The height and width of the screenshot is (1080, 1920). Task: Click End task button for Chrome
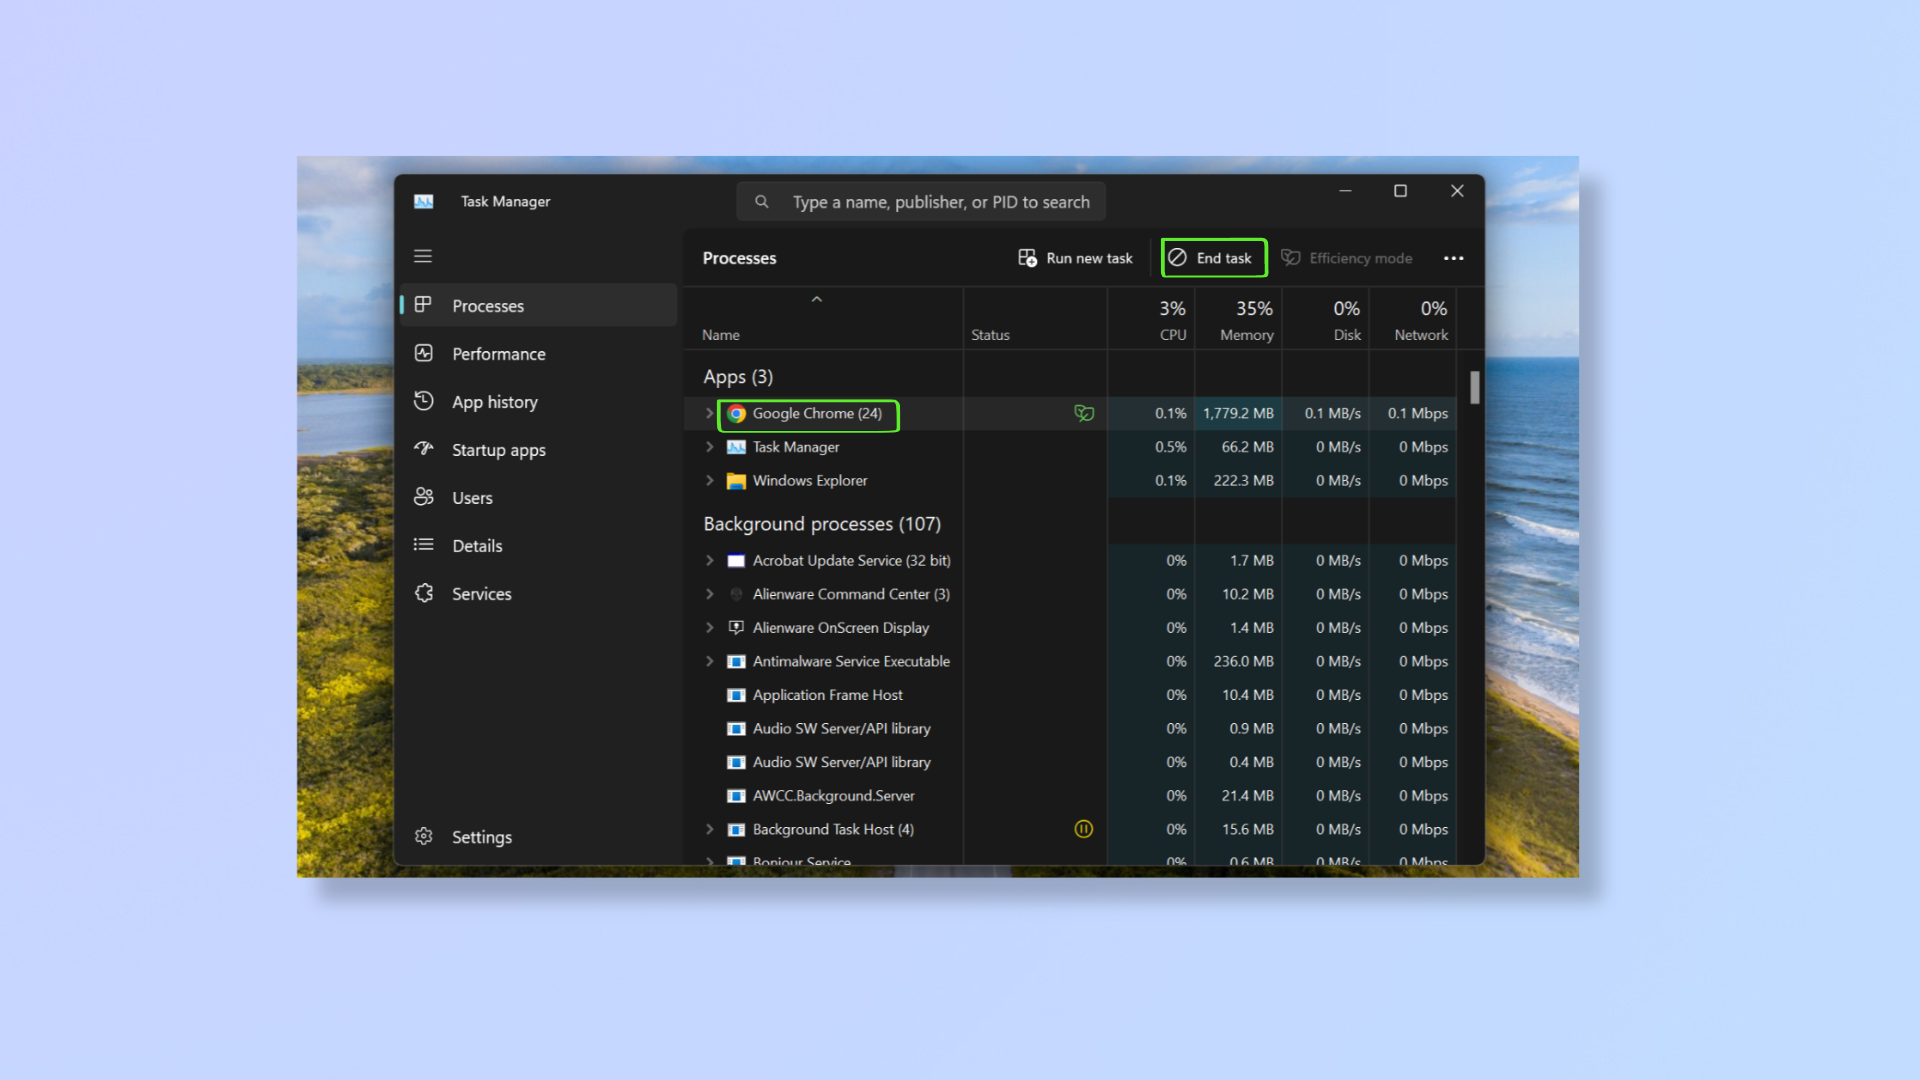tap(1211, 257)
